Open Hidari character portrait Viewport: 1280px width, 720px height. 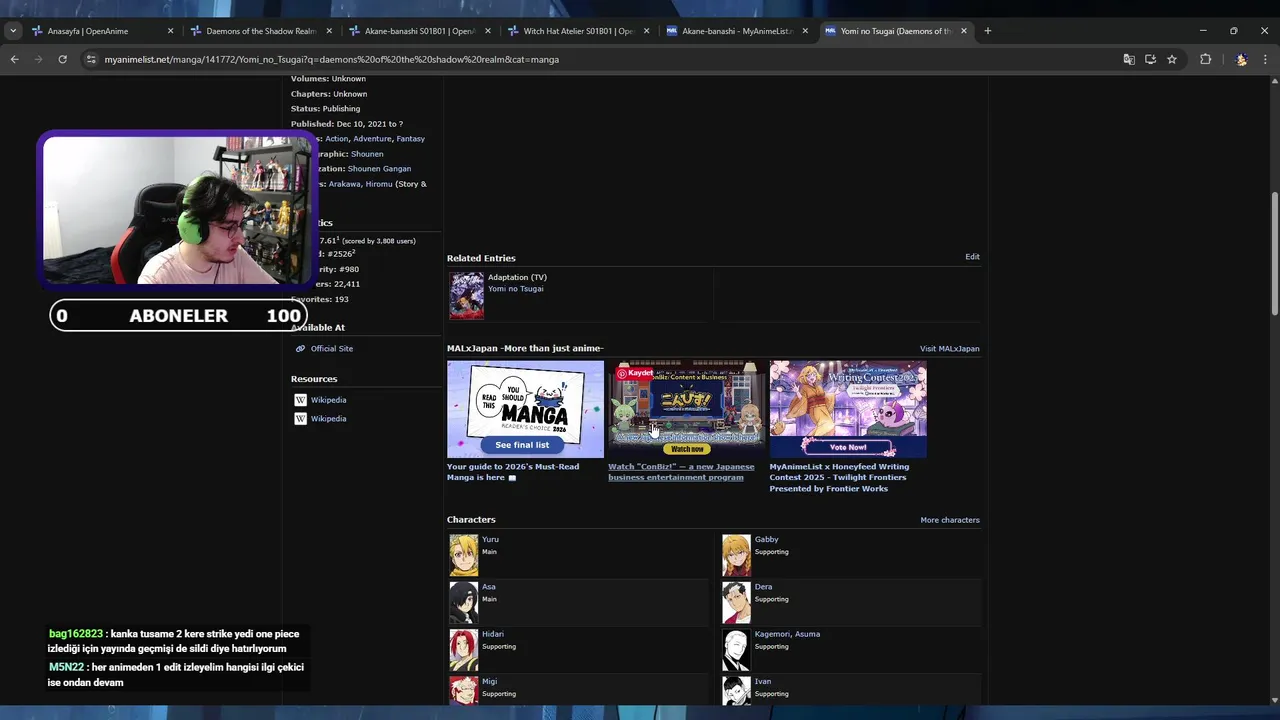pos(463,650)
